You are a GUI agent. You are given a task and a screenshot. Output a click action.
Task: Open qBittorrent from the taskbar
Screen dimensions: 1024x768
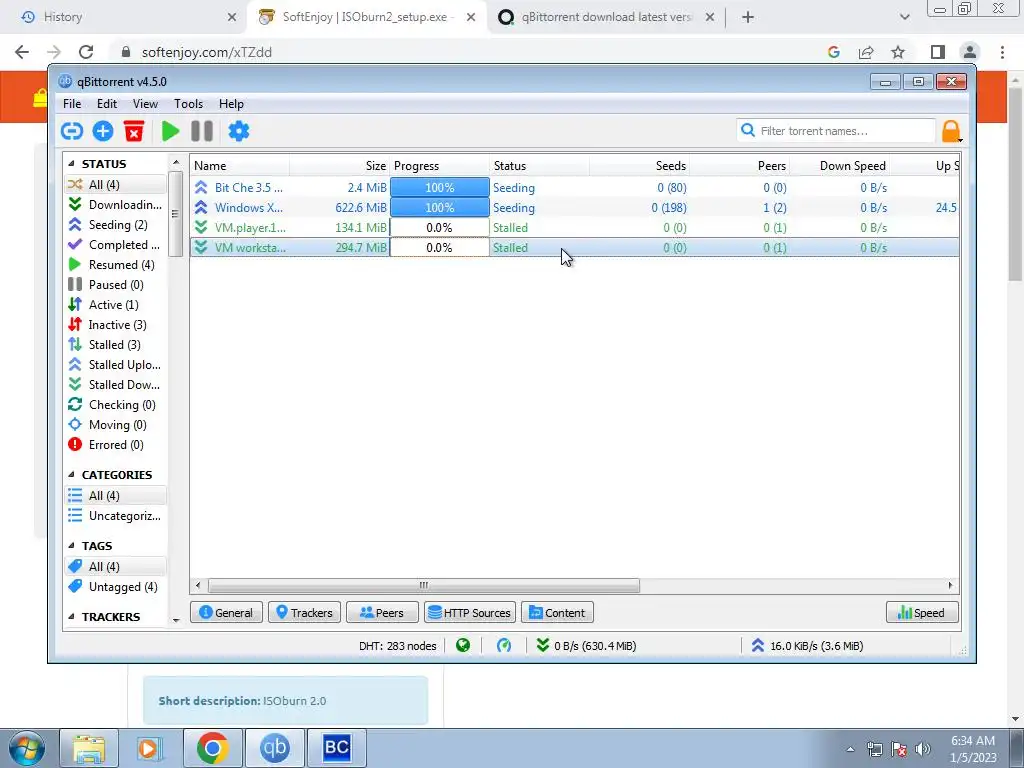tap(274, 748)
